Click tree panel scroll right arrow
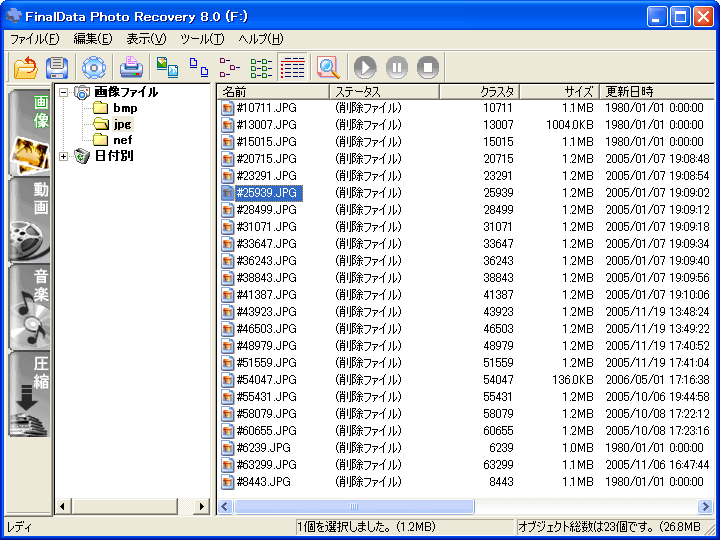Screen dimensions: 720x540 click(x=201, y=506)
